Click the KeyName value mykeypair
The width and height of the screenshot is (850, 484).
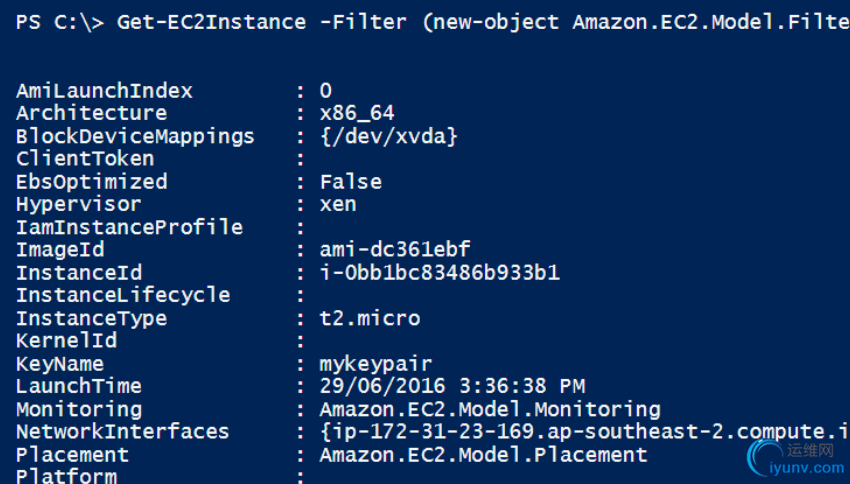pyautogui.click(x=376, y=364)
